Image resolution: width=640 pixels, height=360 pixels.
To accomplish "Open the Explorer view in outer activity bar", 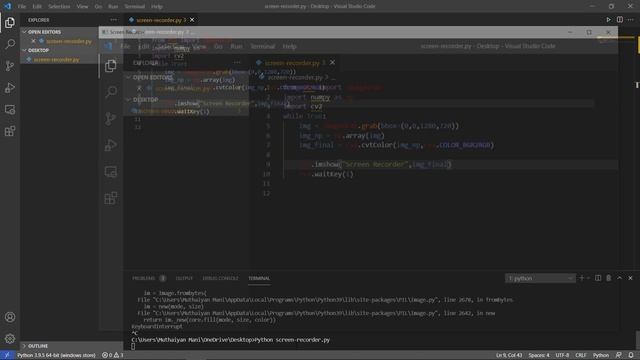I will (x=10, y=23).
